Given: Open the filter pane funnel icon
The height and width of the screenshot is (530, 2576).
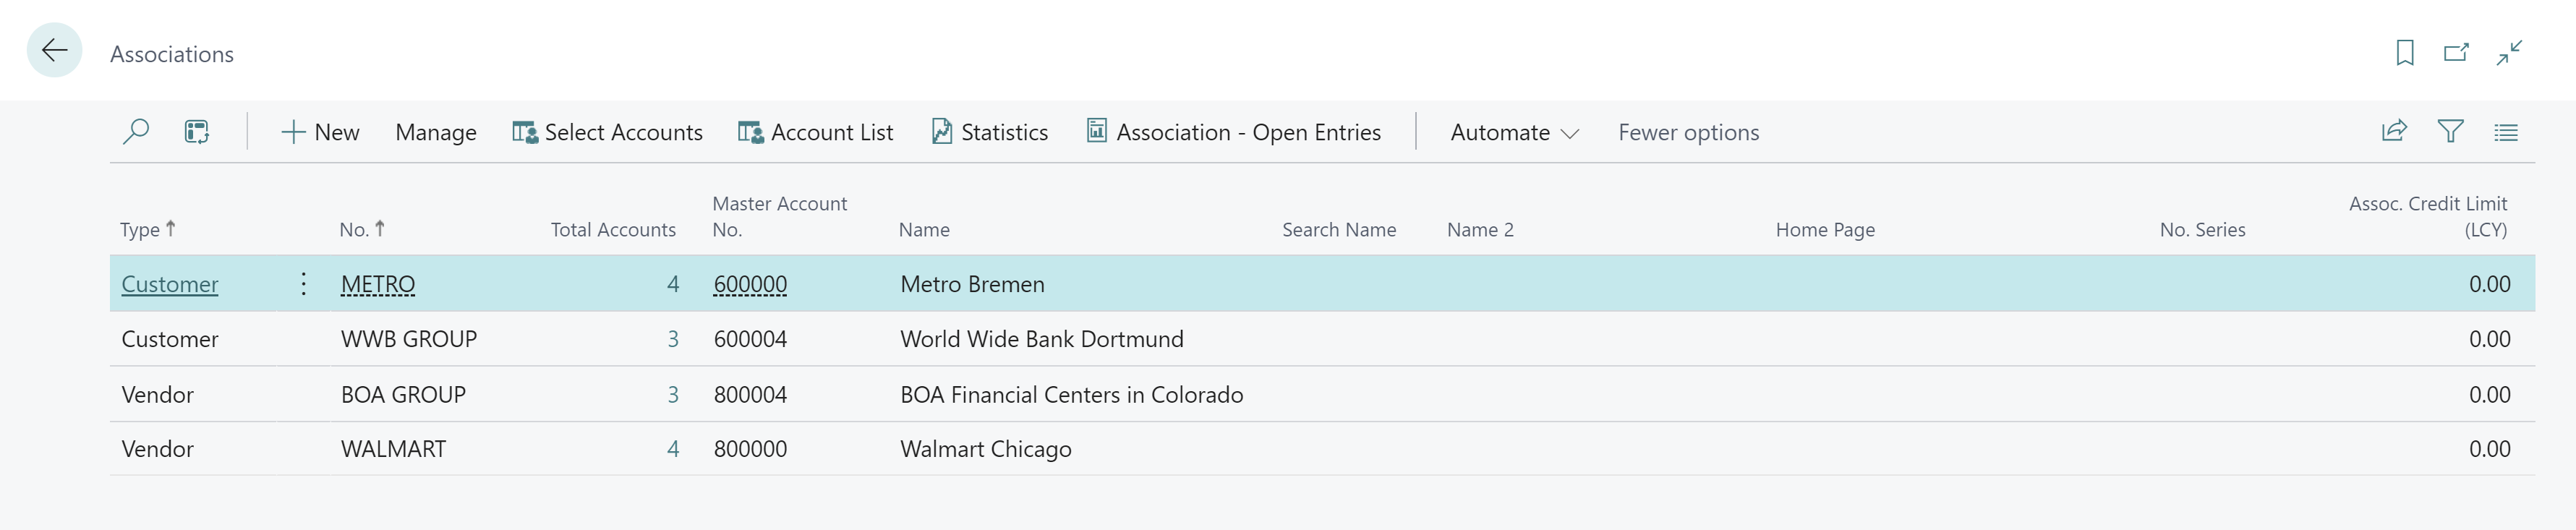Looking at the screenshot, I should (x=2450, y=131).
